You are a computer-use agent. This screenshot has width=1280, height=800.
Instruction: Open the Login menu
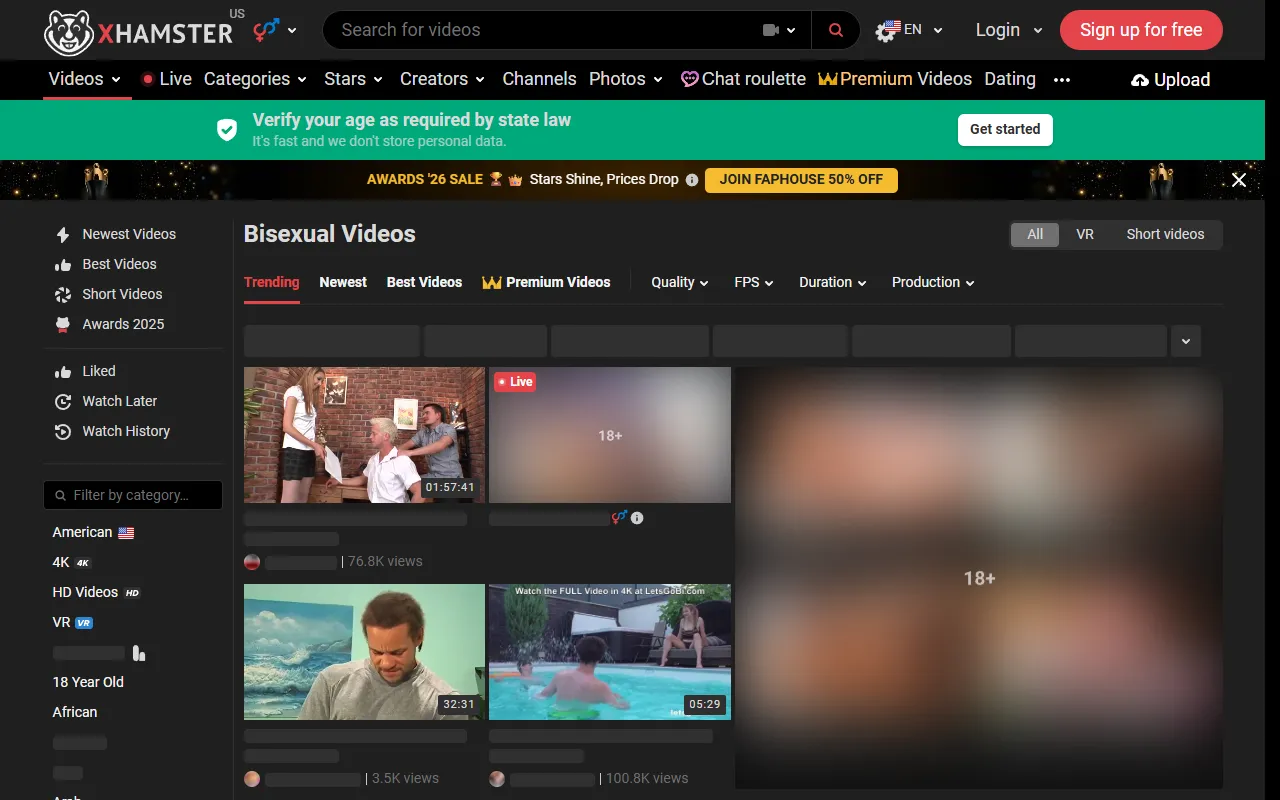pos(1009,30)
